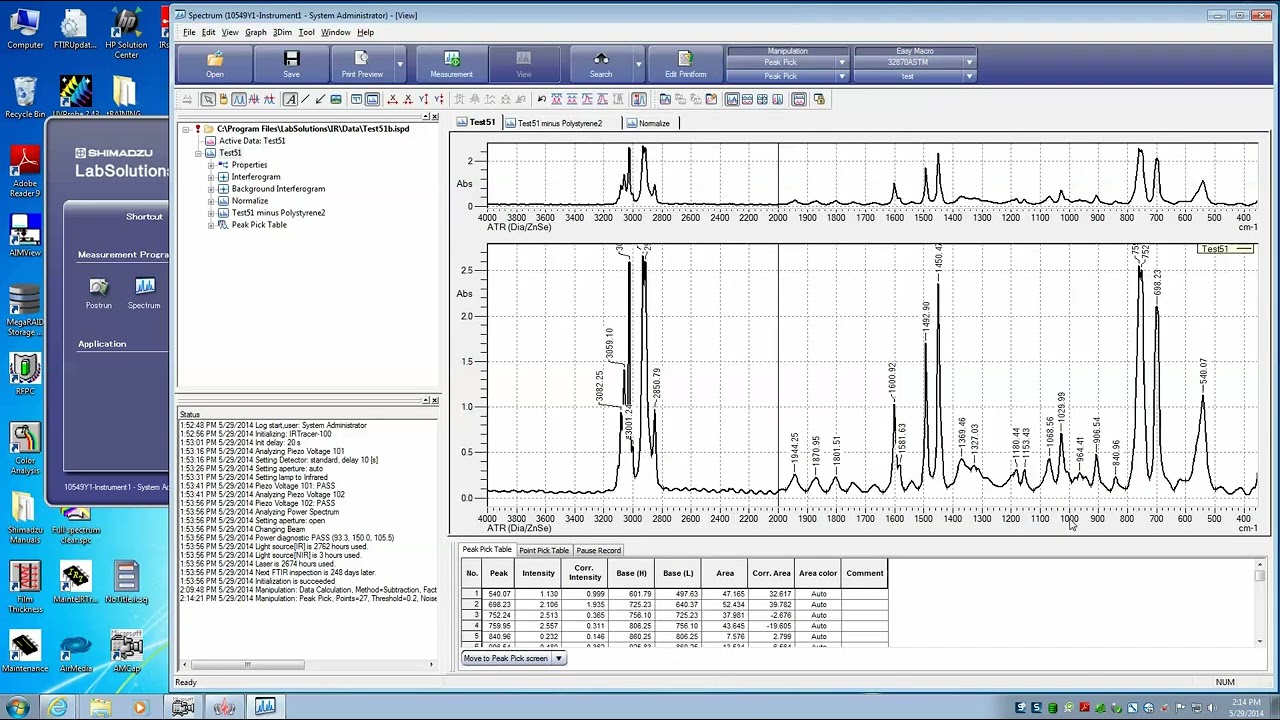1280x720 pixels.
Task: Select Normalize in the data tree
Action: (x=250, y=201)
